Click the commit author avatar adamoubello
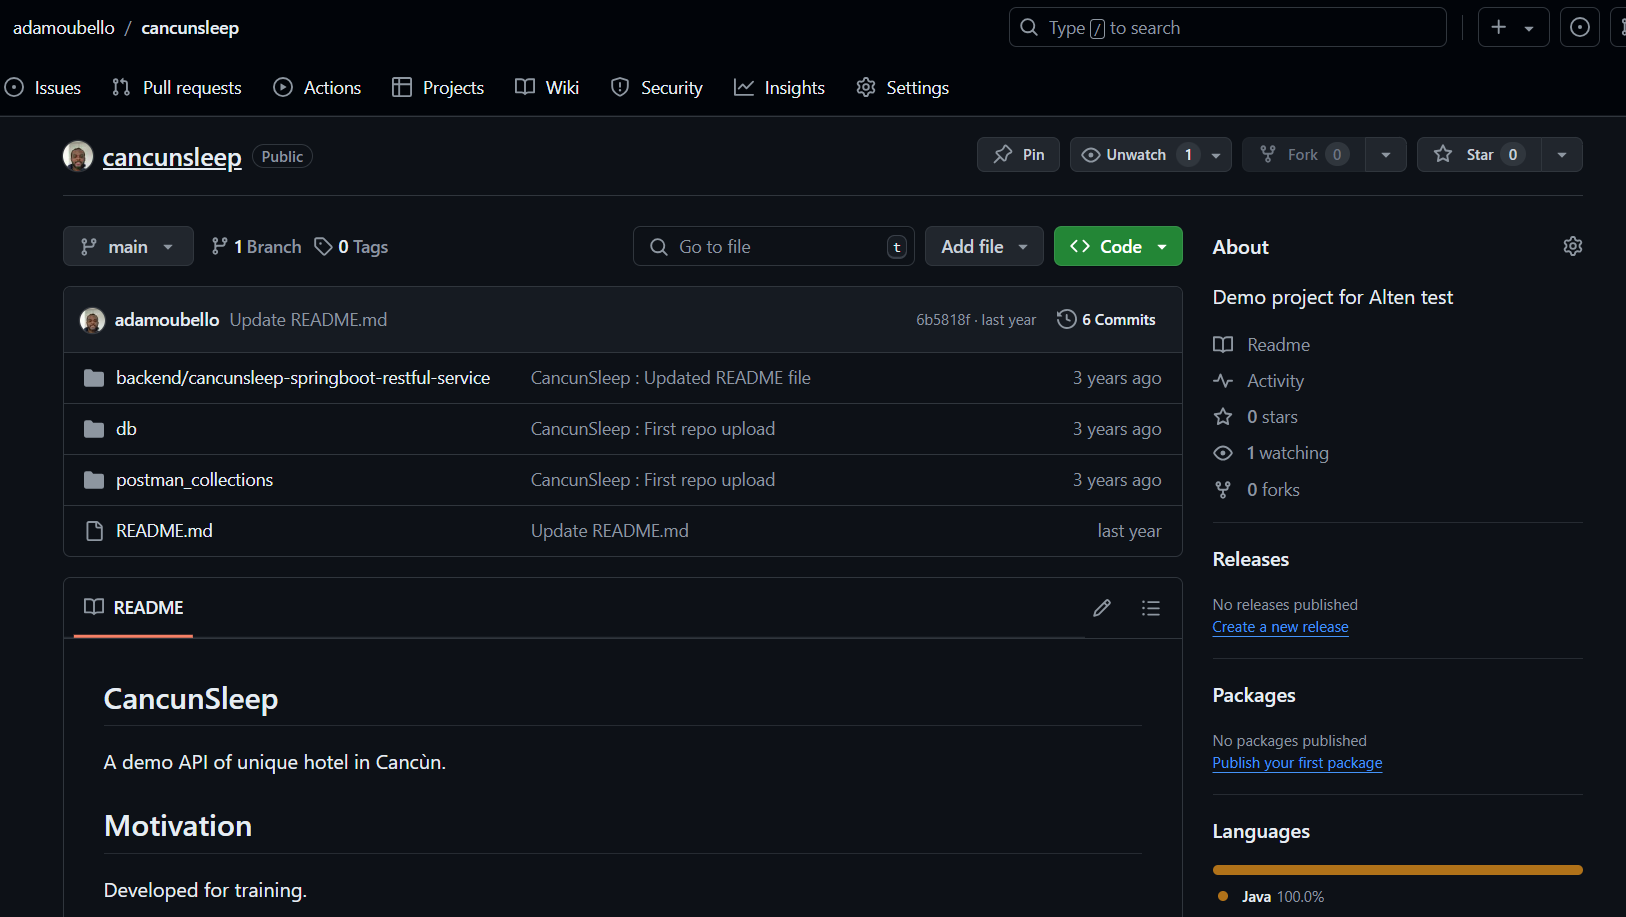The height and width of the screenshot is (917, 1626). point(92,320)
